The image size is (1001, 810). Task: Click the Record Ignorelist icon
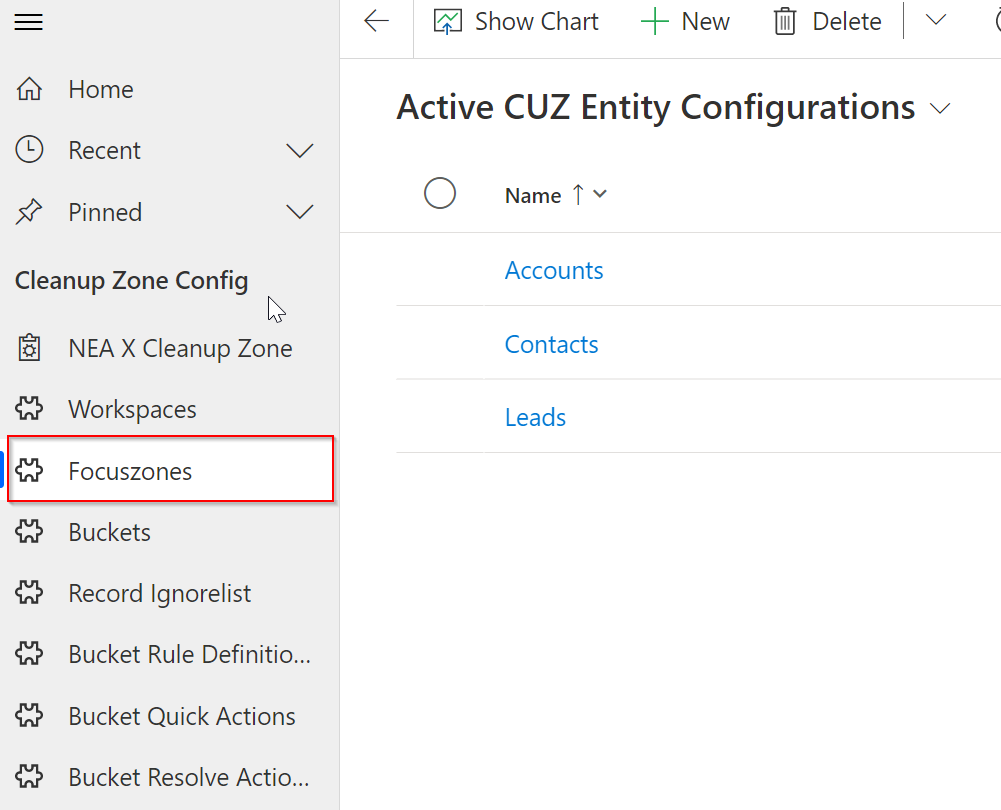pyautogui.click(x=29, y=593)
